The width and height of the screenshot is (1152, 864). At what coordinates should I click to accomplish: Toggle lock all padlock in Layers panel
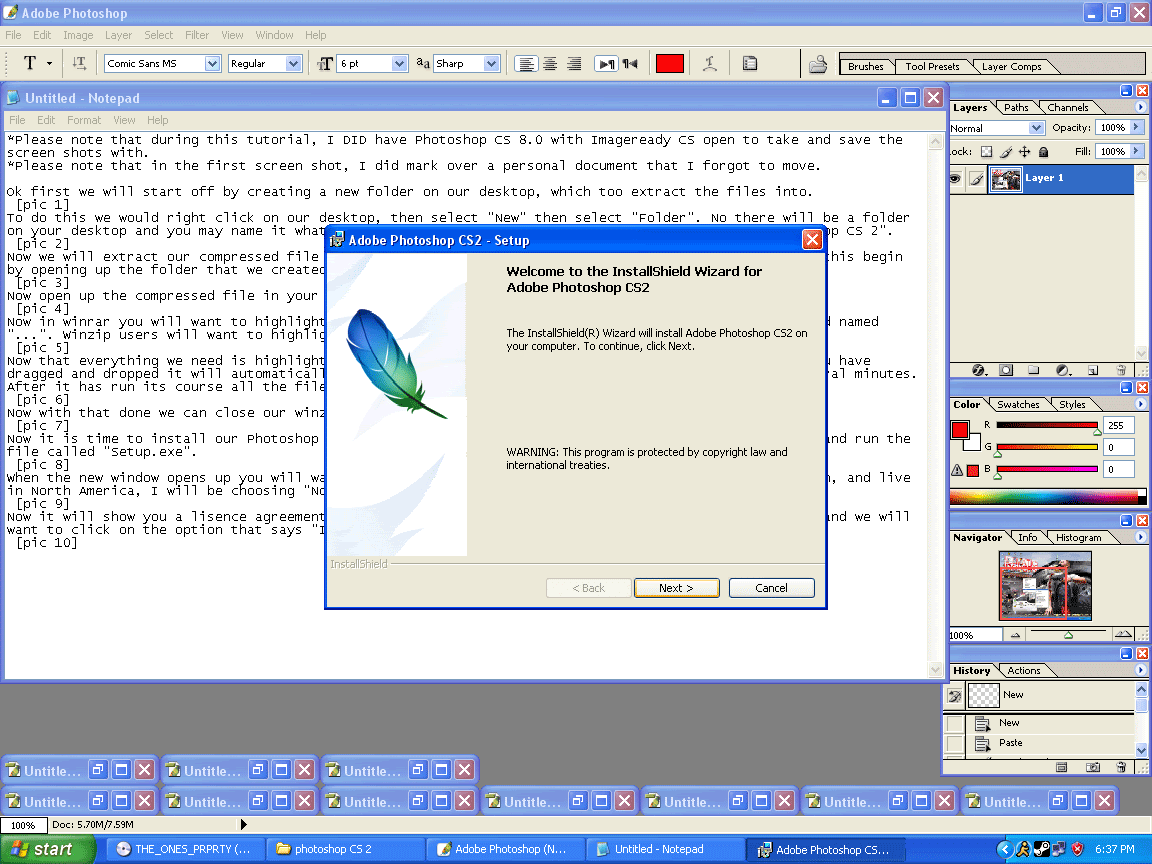[x=1043, y=152]
